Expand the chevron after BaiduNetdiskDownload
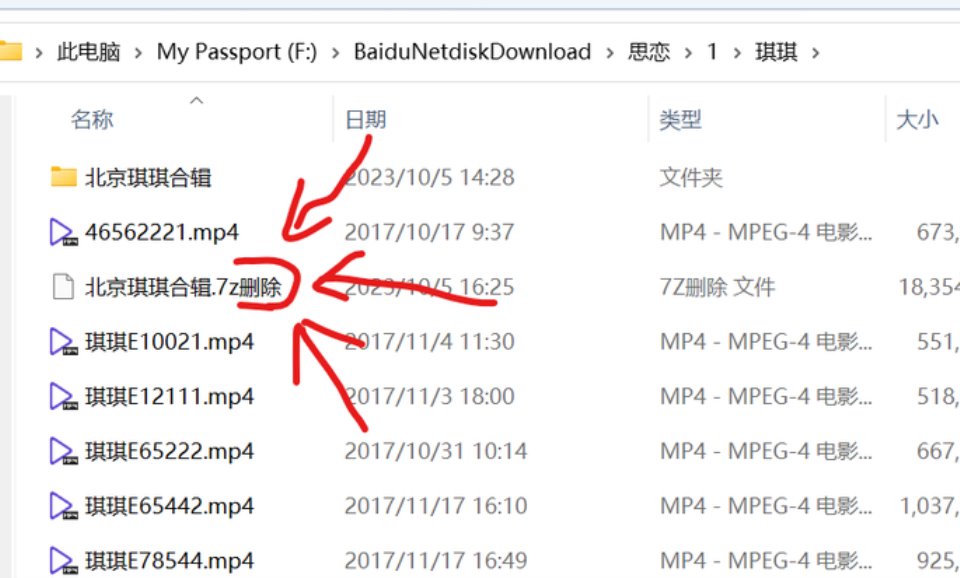The width and height of the screenshot is (960, 578). pos(610,53)
